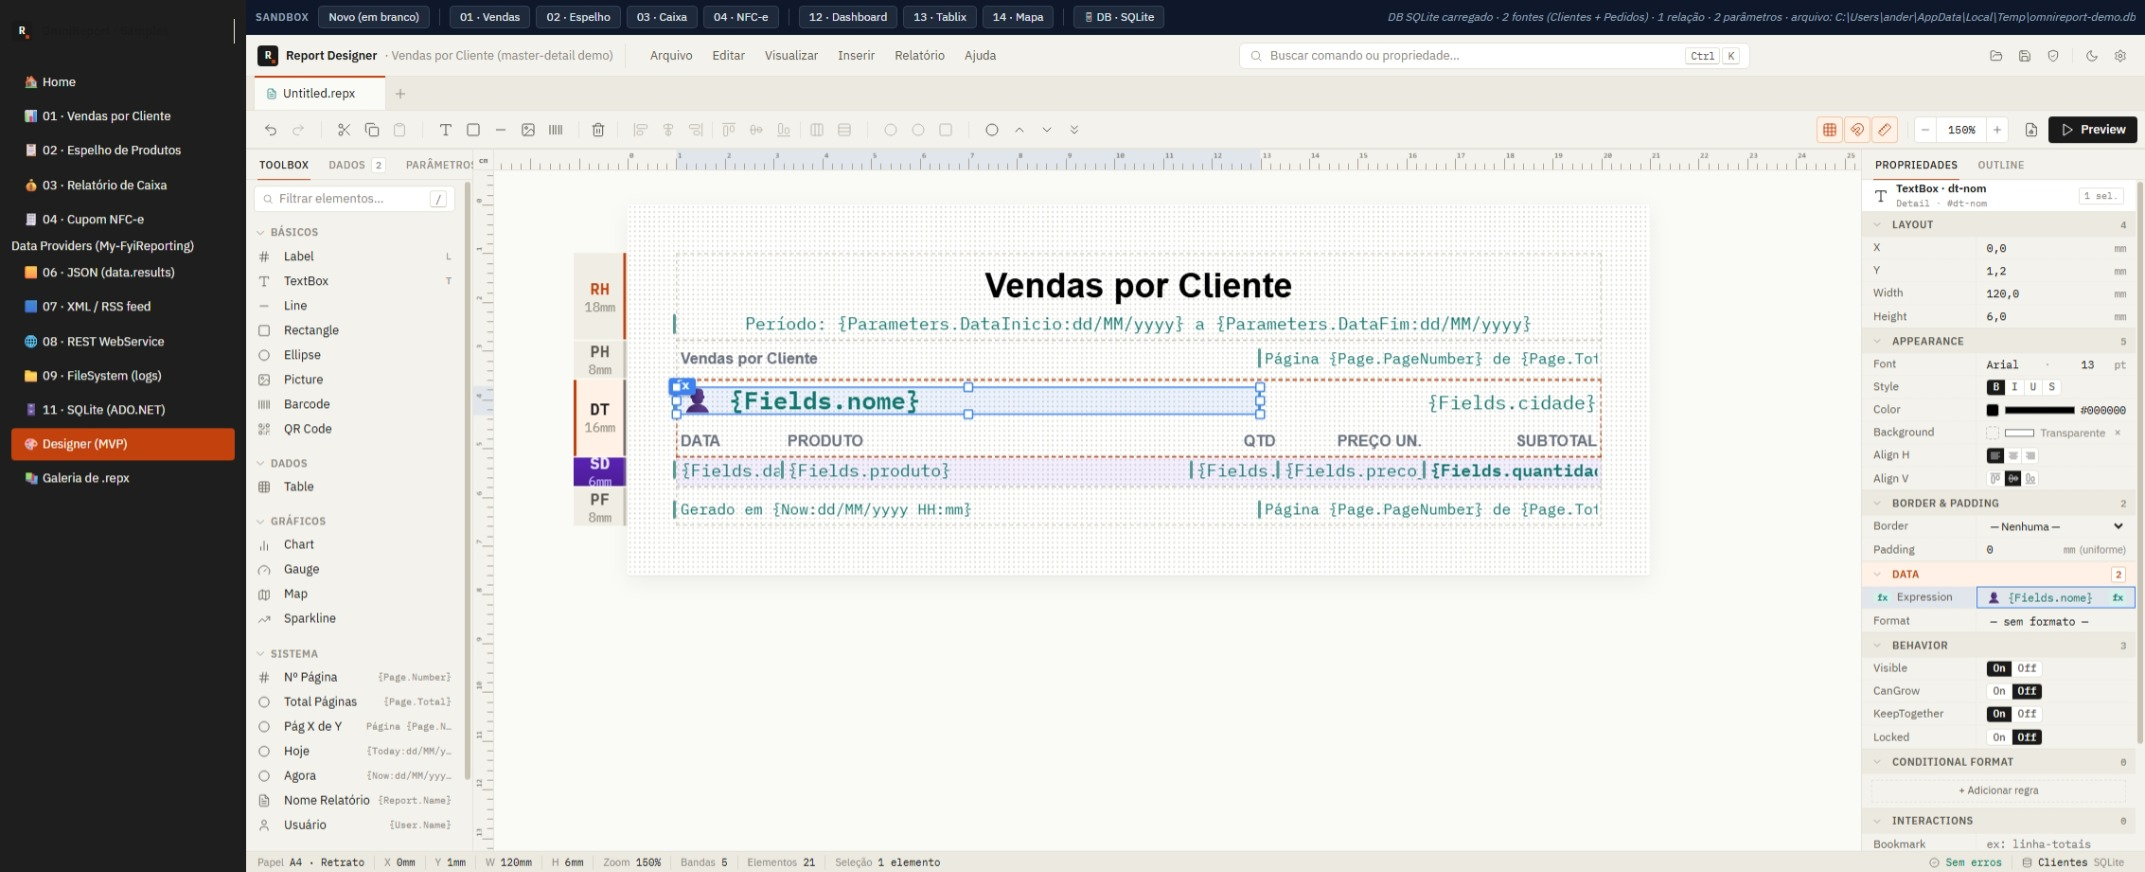This screenshot has width=2145, height=872.
Task: Toggle Bold style button B
Action: click(1996, 387)
